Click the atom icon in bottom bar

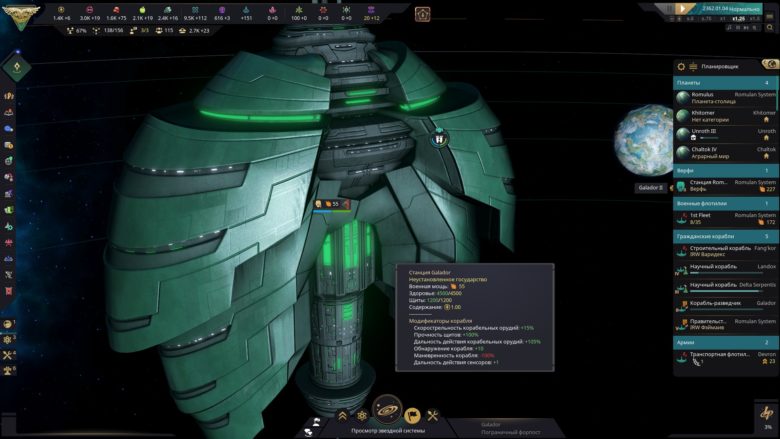pyautogui.click(x=363, y=416)
